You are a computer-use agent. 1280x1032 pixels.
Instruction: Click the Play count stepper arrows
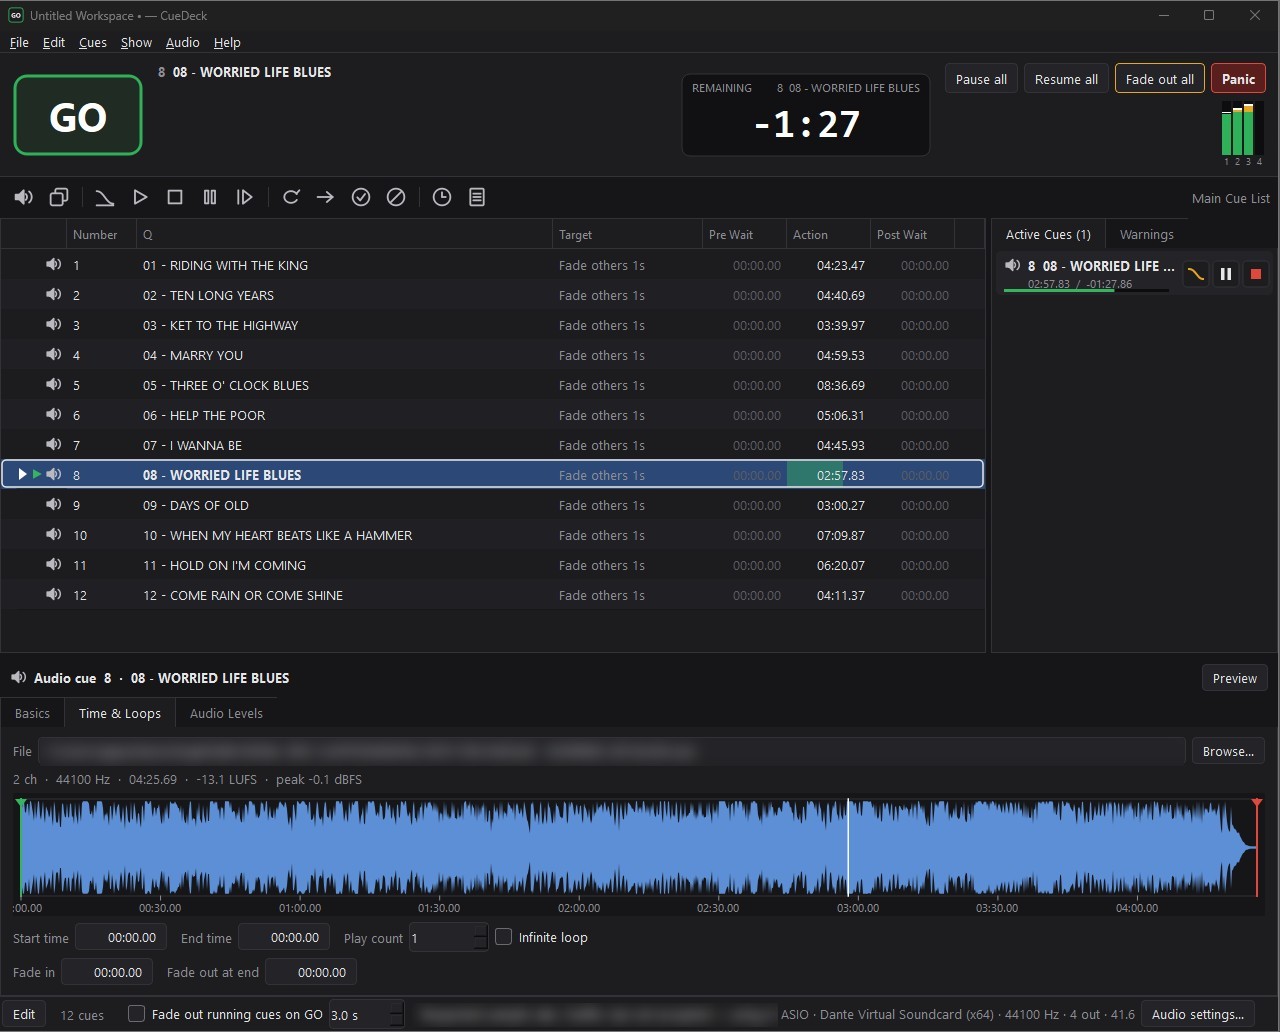tap(480, 938)
